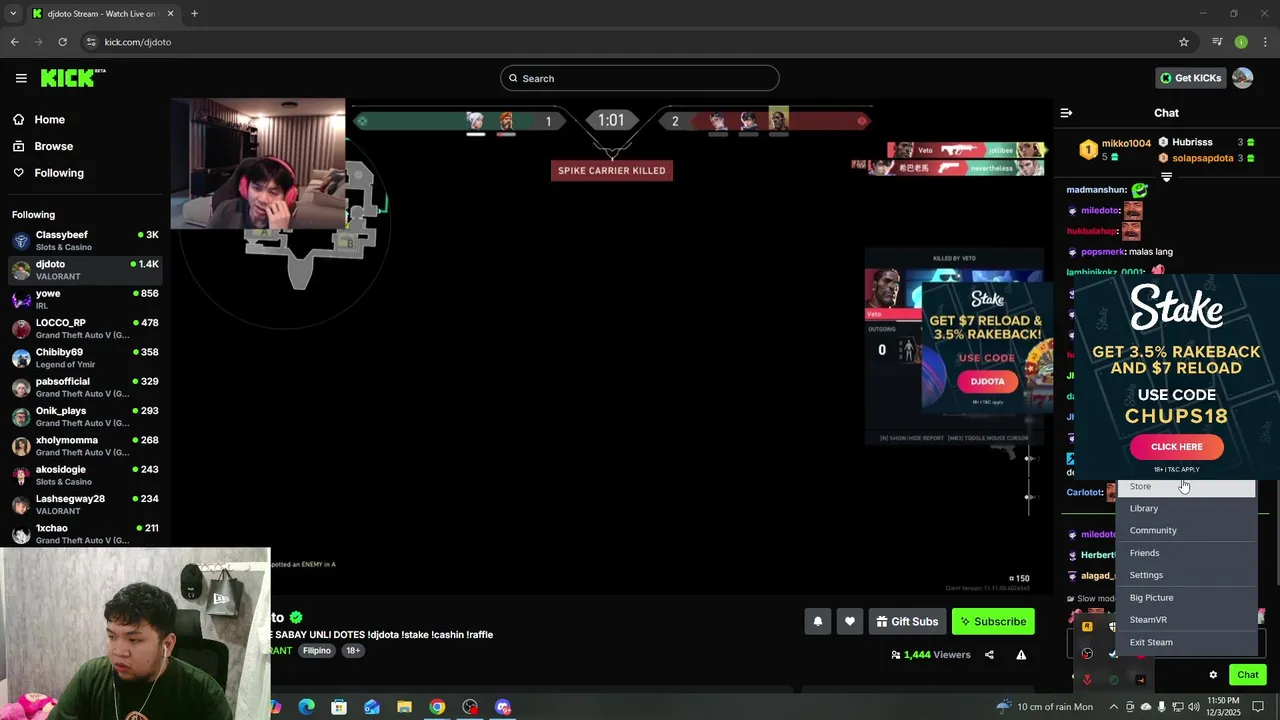This screenshot has width=1280, height=720.
Task: Choose Exit Steam in the tray menu
Action: 1186,642
